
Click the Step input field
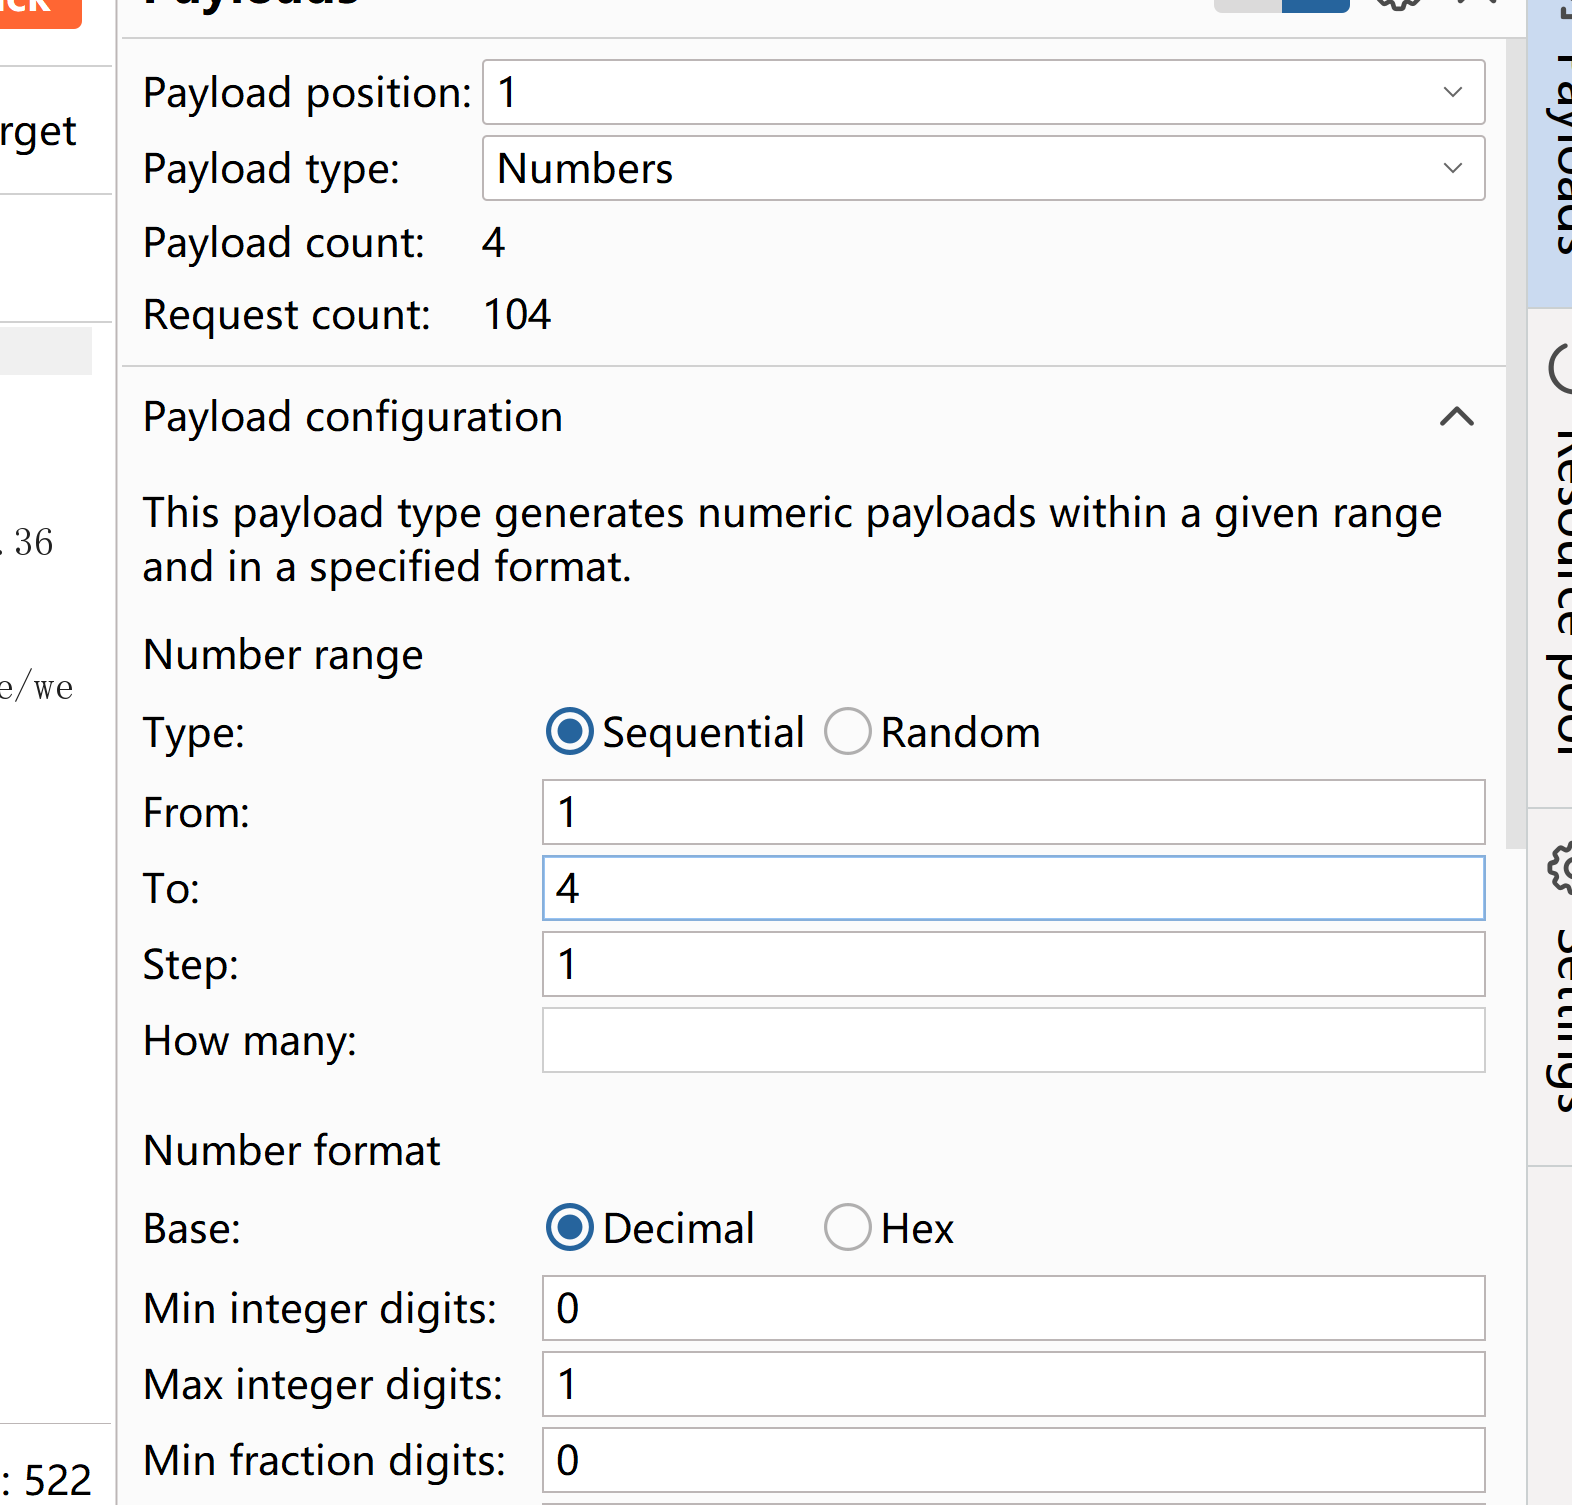coord(1013,964)
